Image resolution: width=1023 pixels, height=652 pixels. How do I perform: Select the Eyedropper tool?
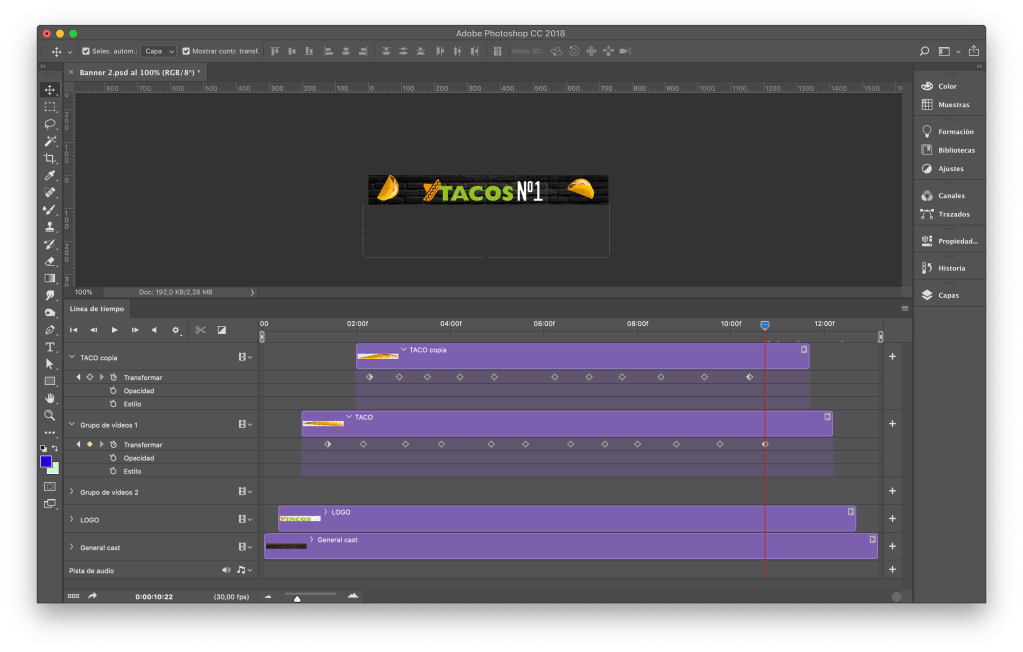coord(50,175)
